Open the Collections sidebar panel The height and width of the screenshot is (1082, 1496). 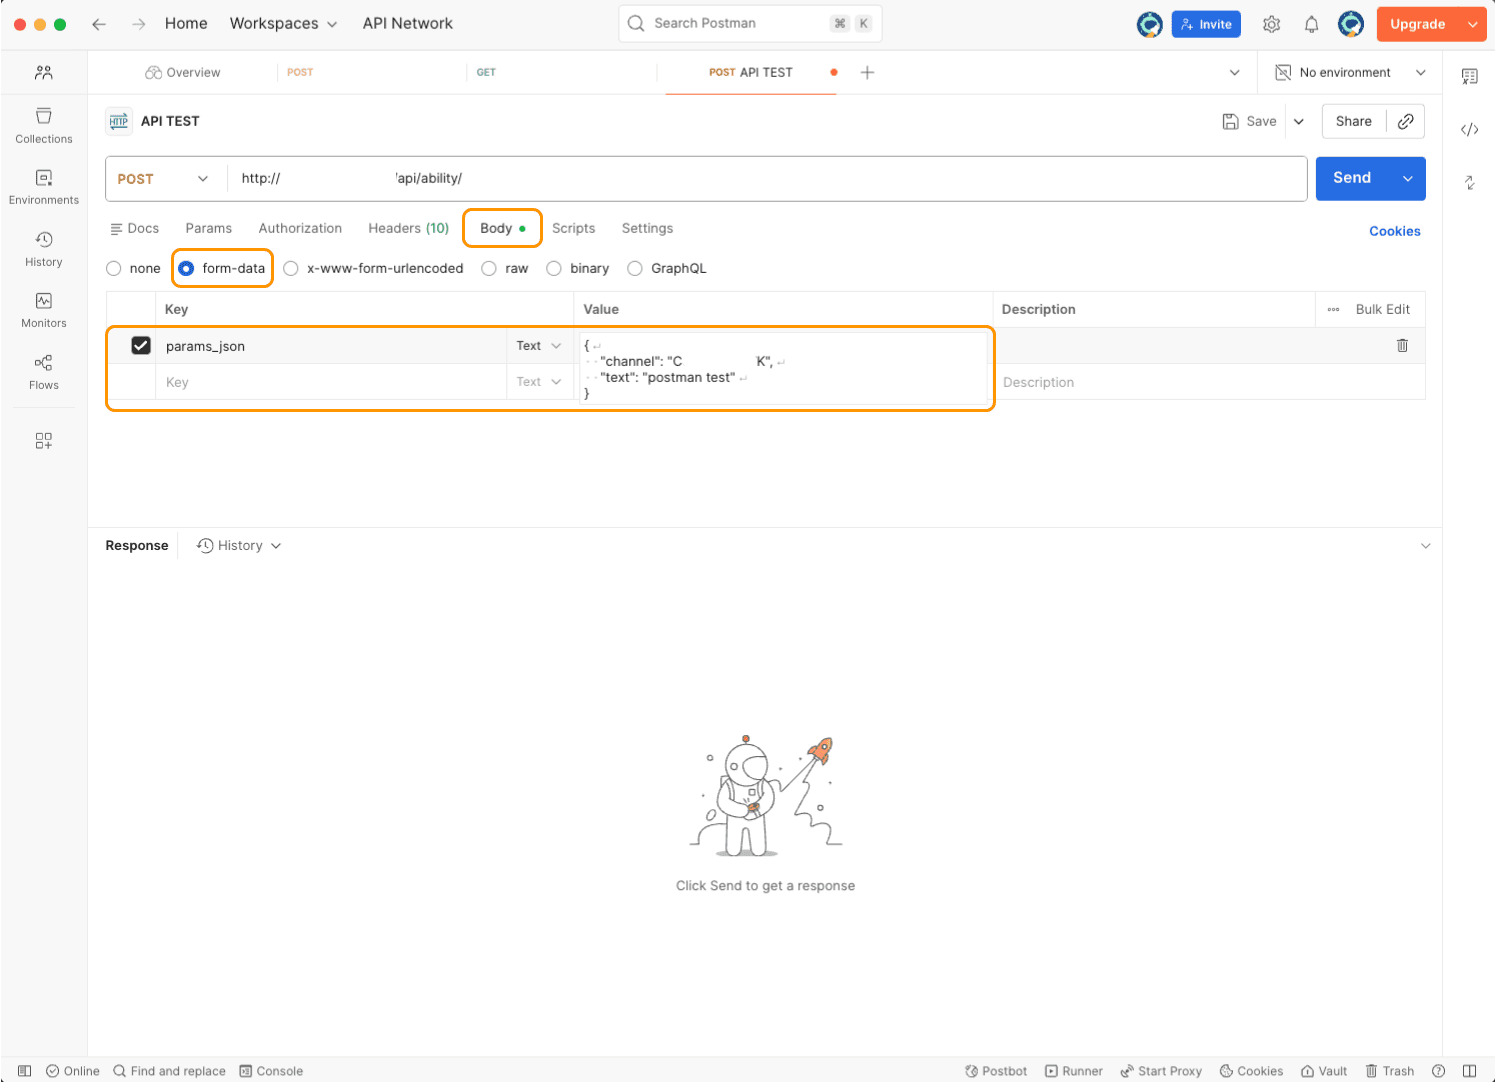tap(44, 126)
